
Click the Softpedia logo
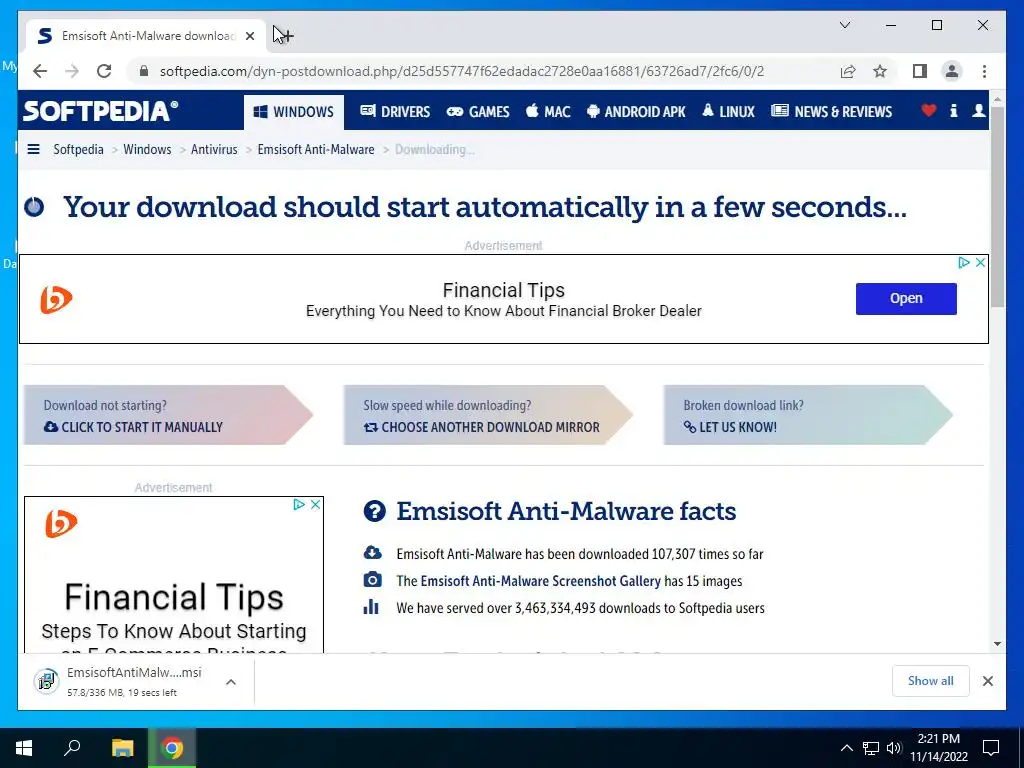[x=100, y=111]
